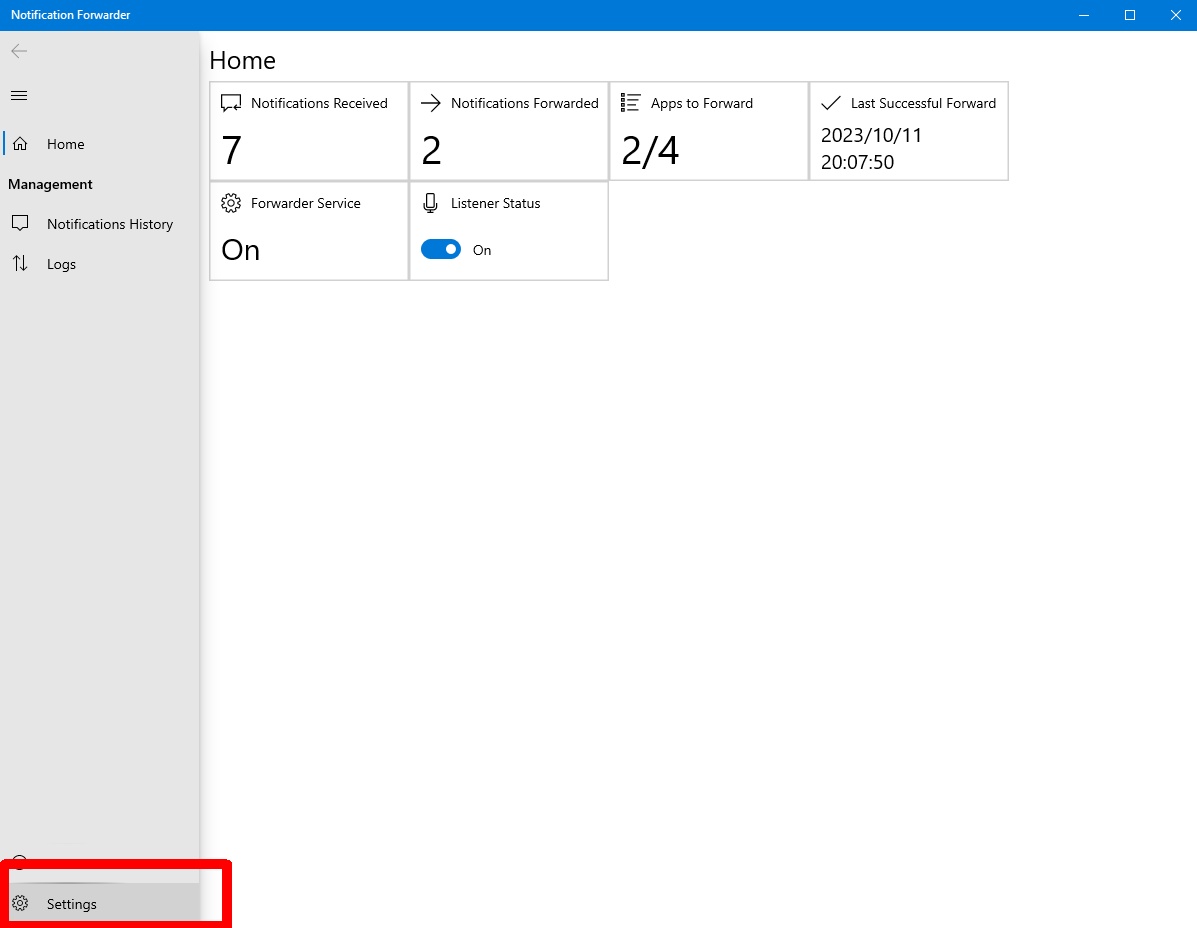Open Settings in the sidebar

pyautogui.click(x=100, y=904)
